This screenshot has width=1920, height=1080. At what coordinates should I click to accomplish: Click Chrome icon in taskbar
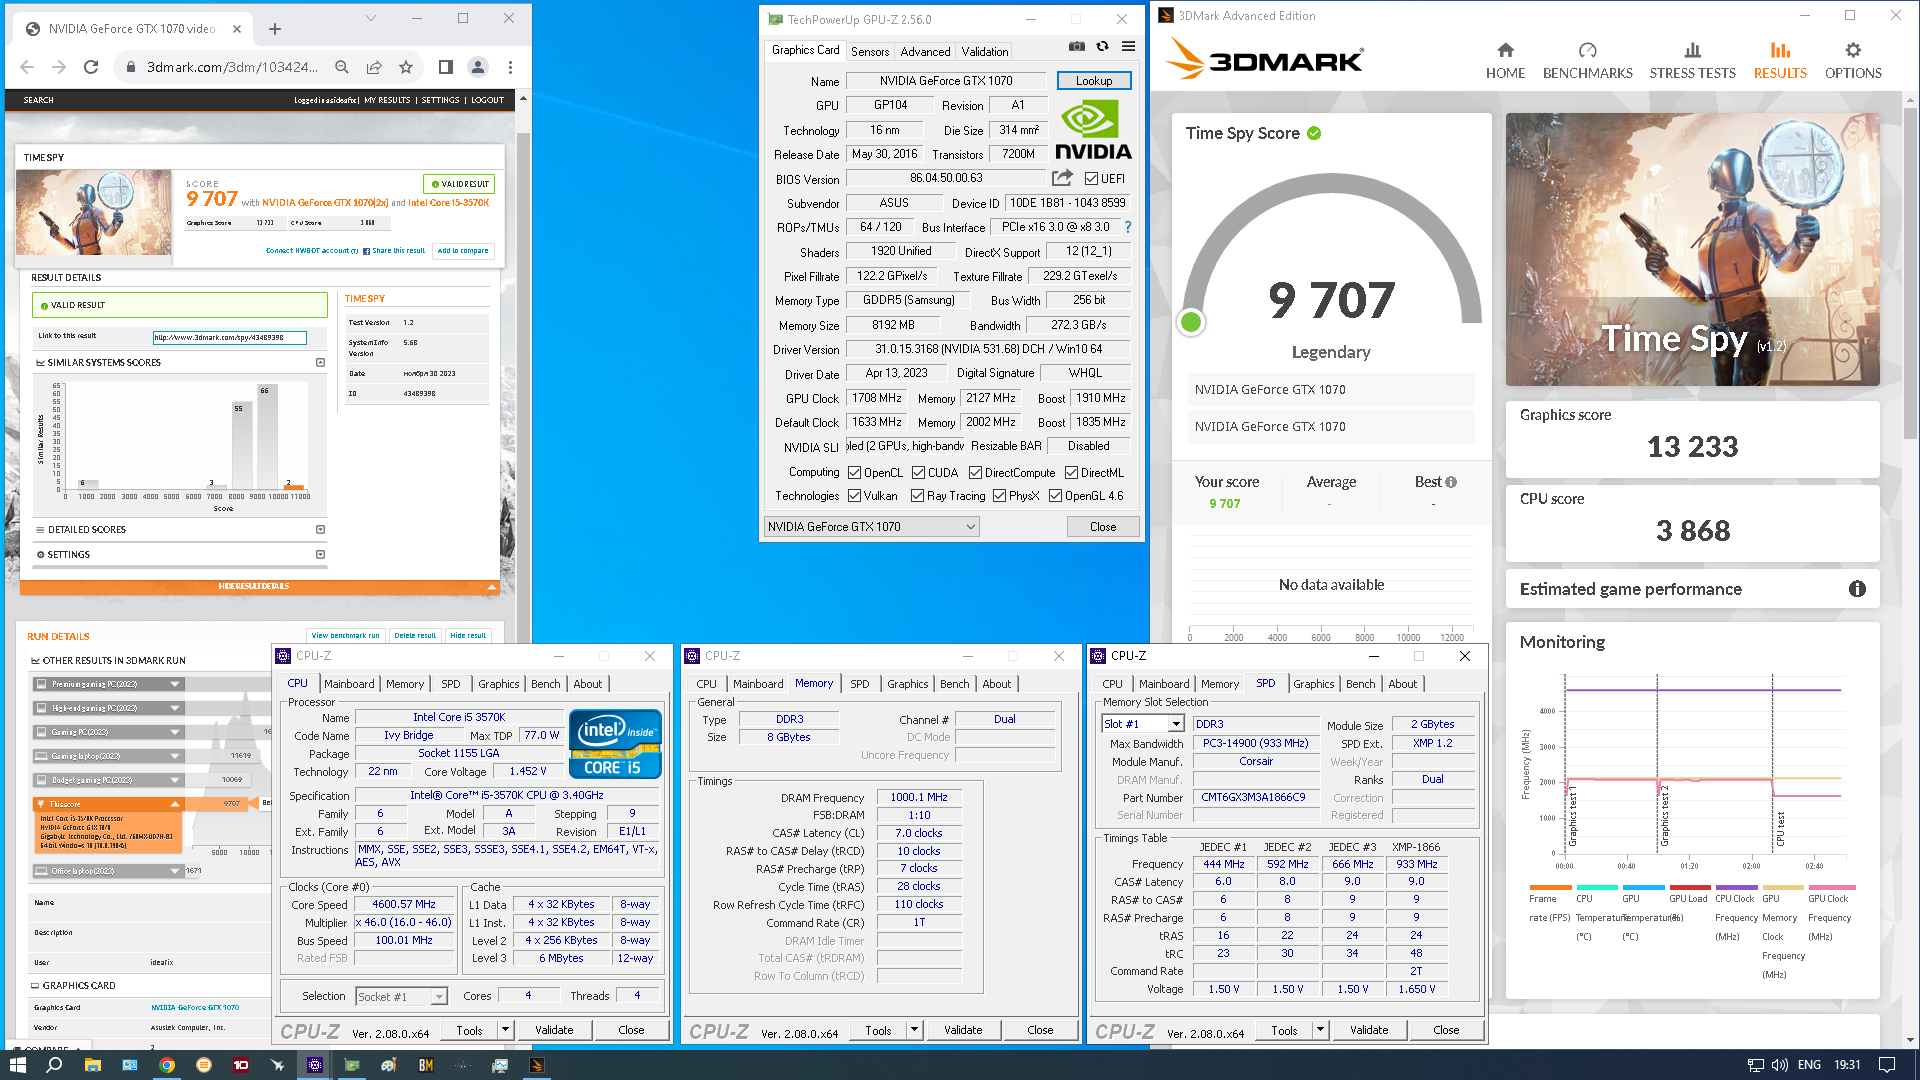click(167, 1065)
